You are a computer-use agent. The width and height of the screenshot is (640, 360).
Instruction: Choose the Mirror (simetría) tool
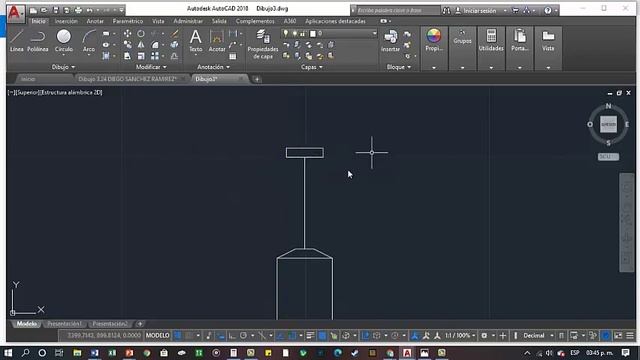click(x=141, y=44)
